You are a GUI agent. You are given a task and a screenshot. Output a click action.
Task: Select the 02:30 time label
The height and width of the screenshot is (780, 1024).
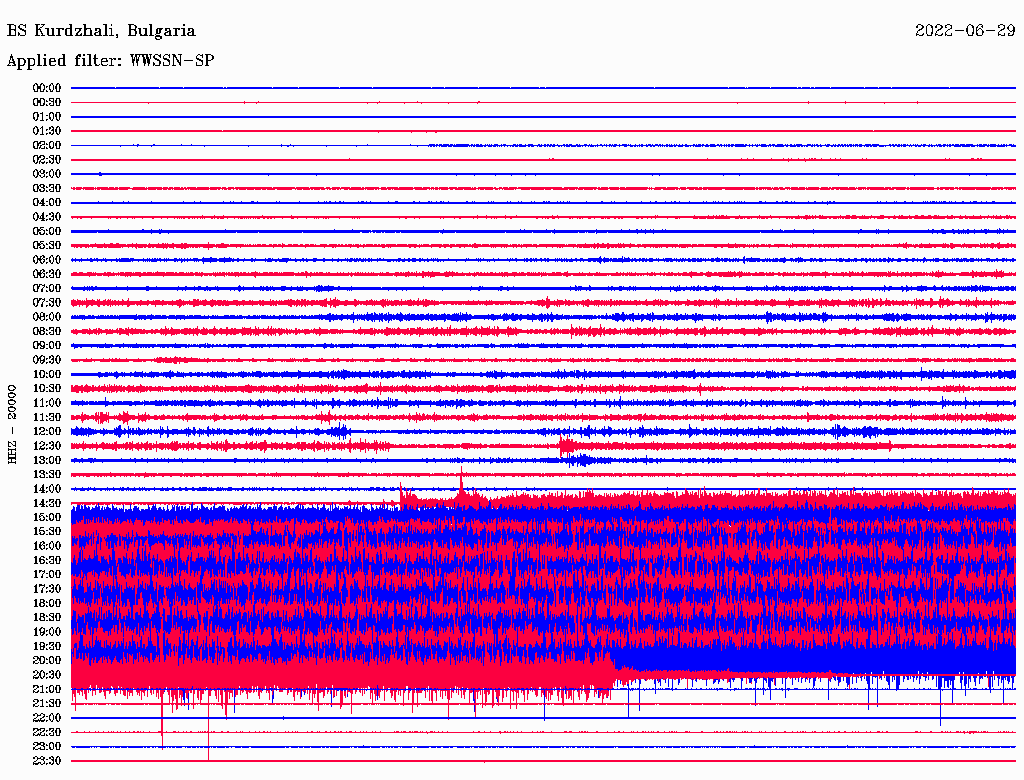[x=47, y=159]
